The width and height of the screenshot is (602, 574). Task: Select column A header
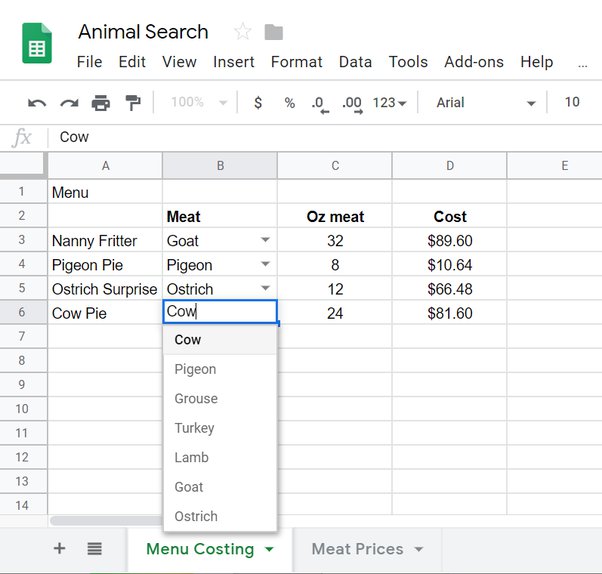(x=105, y=166)
